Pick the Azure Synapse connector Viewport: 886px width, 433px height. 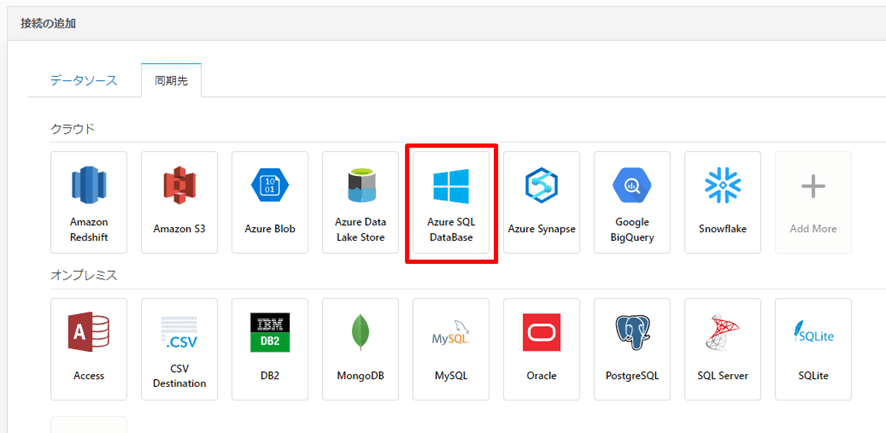tap(541, 201)
